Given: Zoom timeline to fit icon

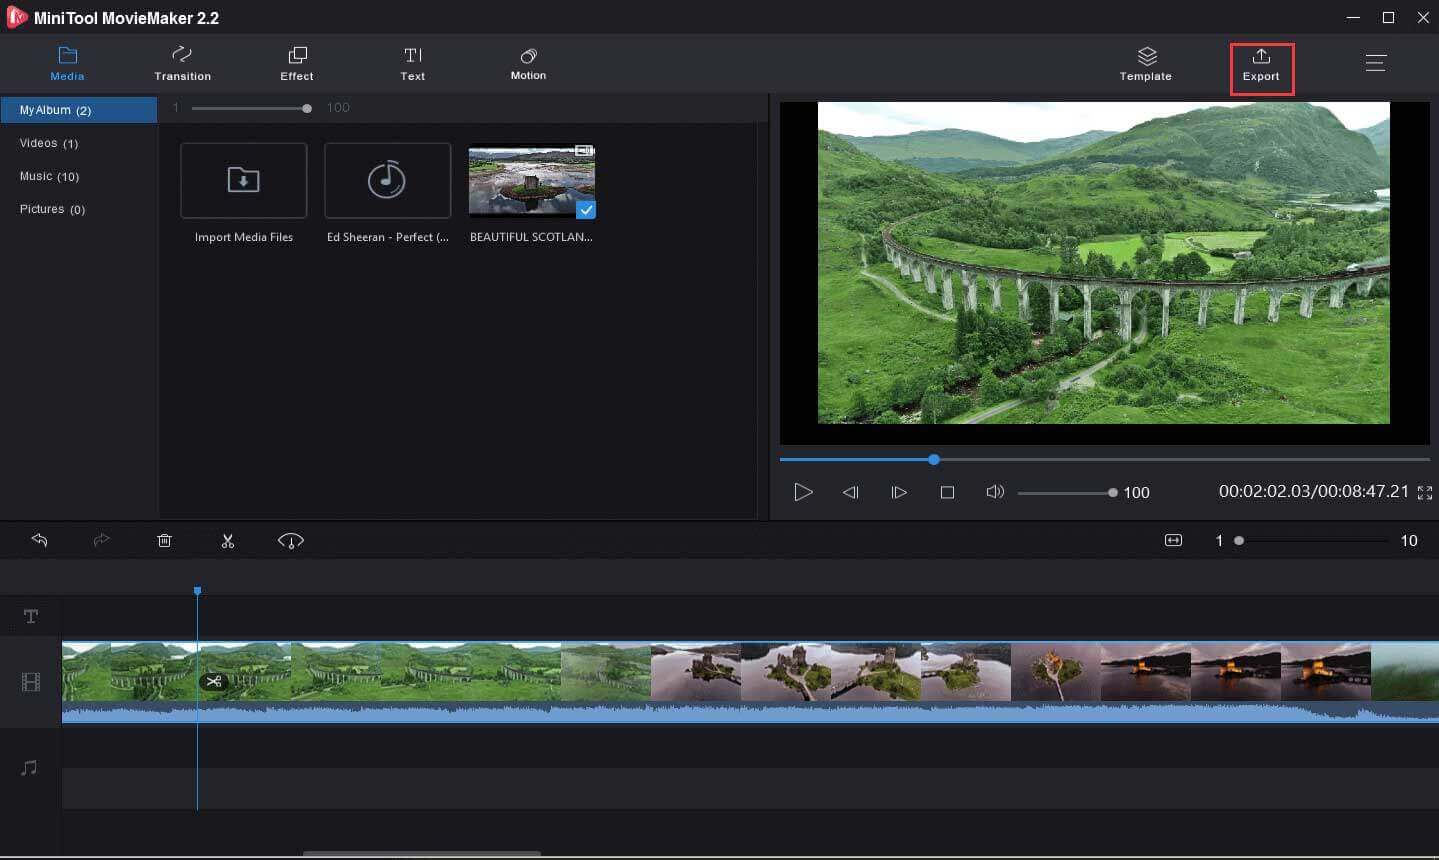Looking at the screenshot, I should [1173, 540].
